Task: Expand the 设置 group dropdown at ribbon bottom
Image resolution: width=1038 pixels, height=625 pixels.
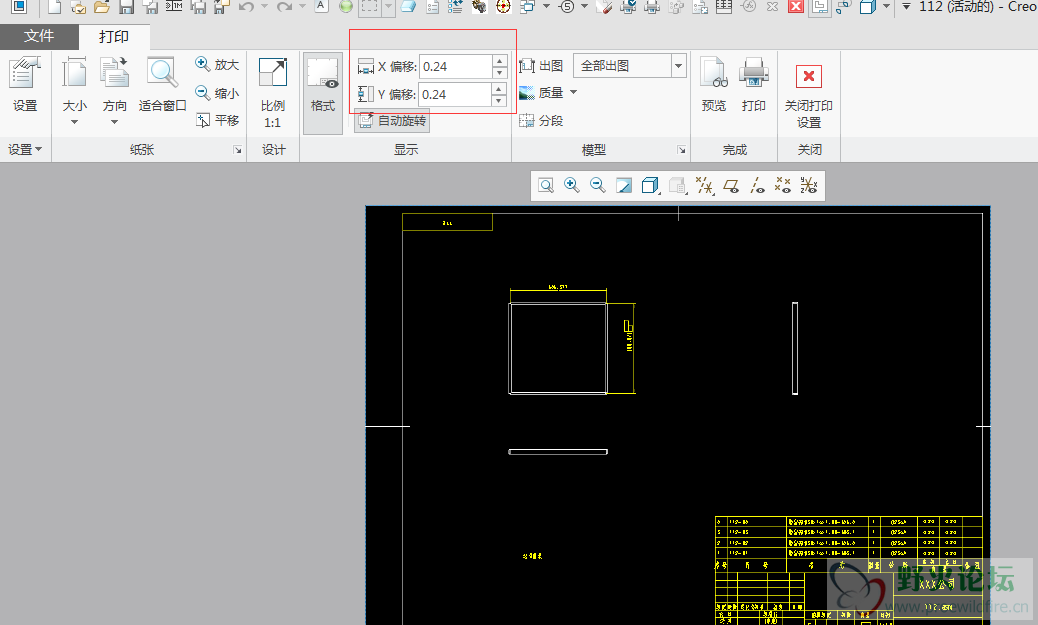Action: tap(25, 150)
